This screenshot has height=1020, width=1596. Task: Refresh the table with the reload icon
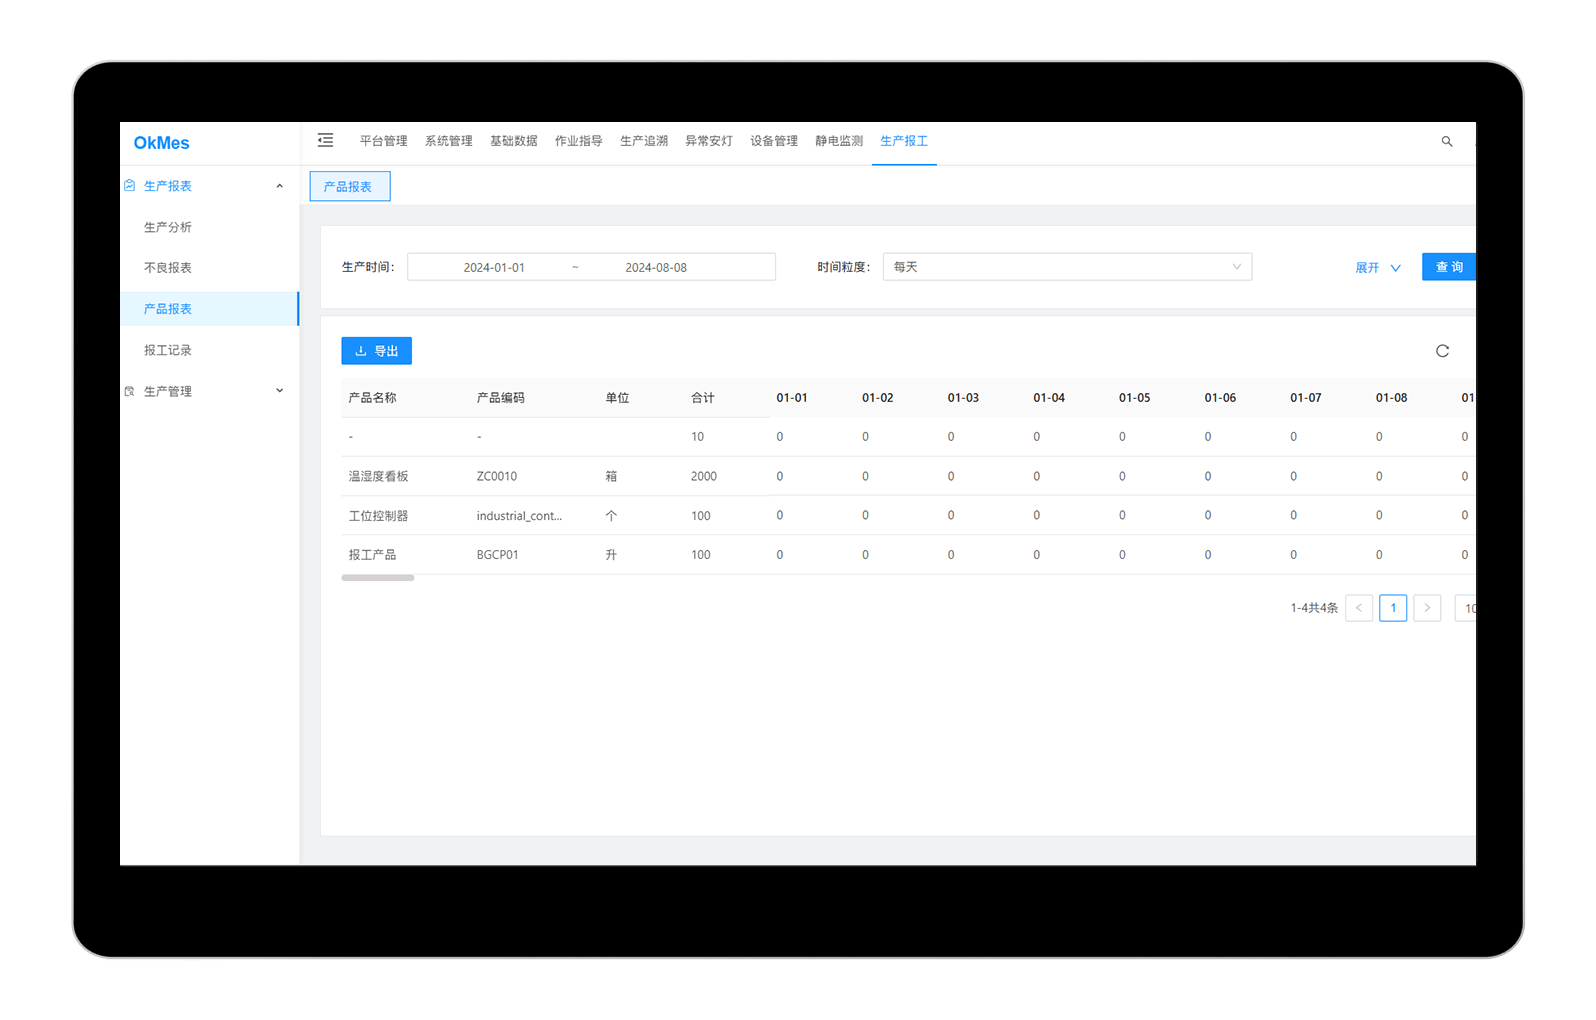click(x=1442, y=351)
